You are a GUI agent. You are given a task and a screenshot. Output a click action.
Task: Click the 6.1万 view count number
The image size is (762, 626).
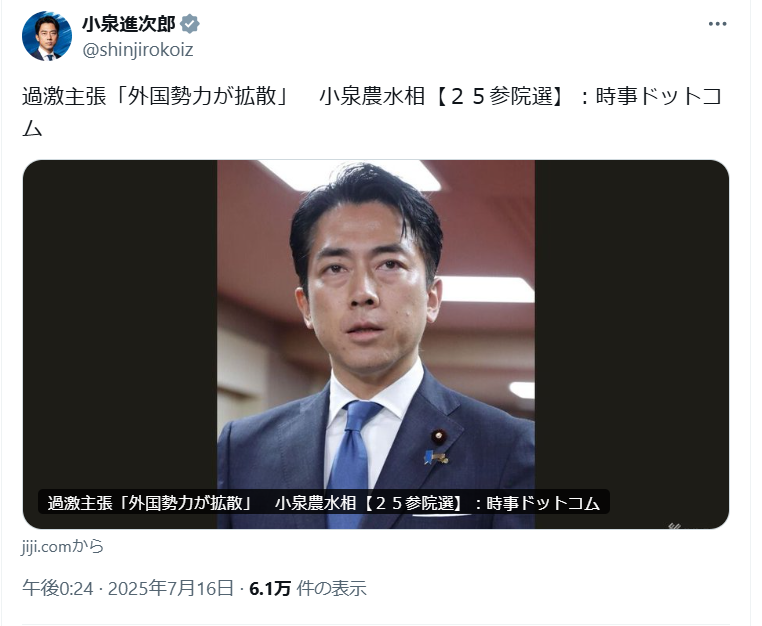(x=270, y=589)
